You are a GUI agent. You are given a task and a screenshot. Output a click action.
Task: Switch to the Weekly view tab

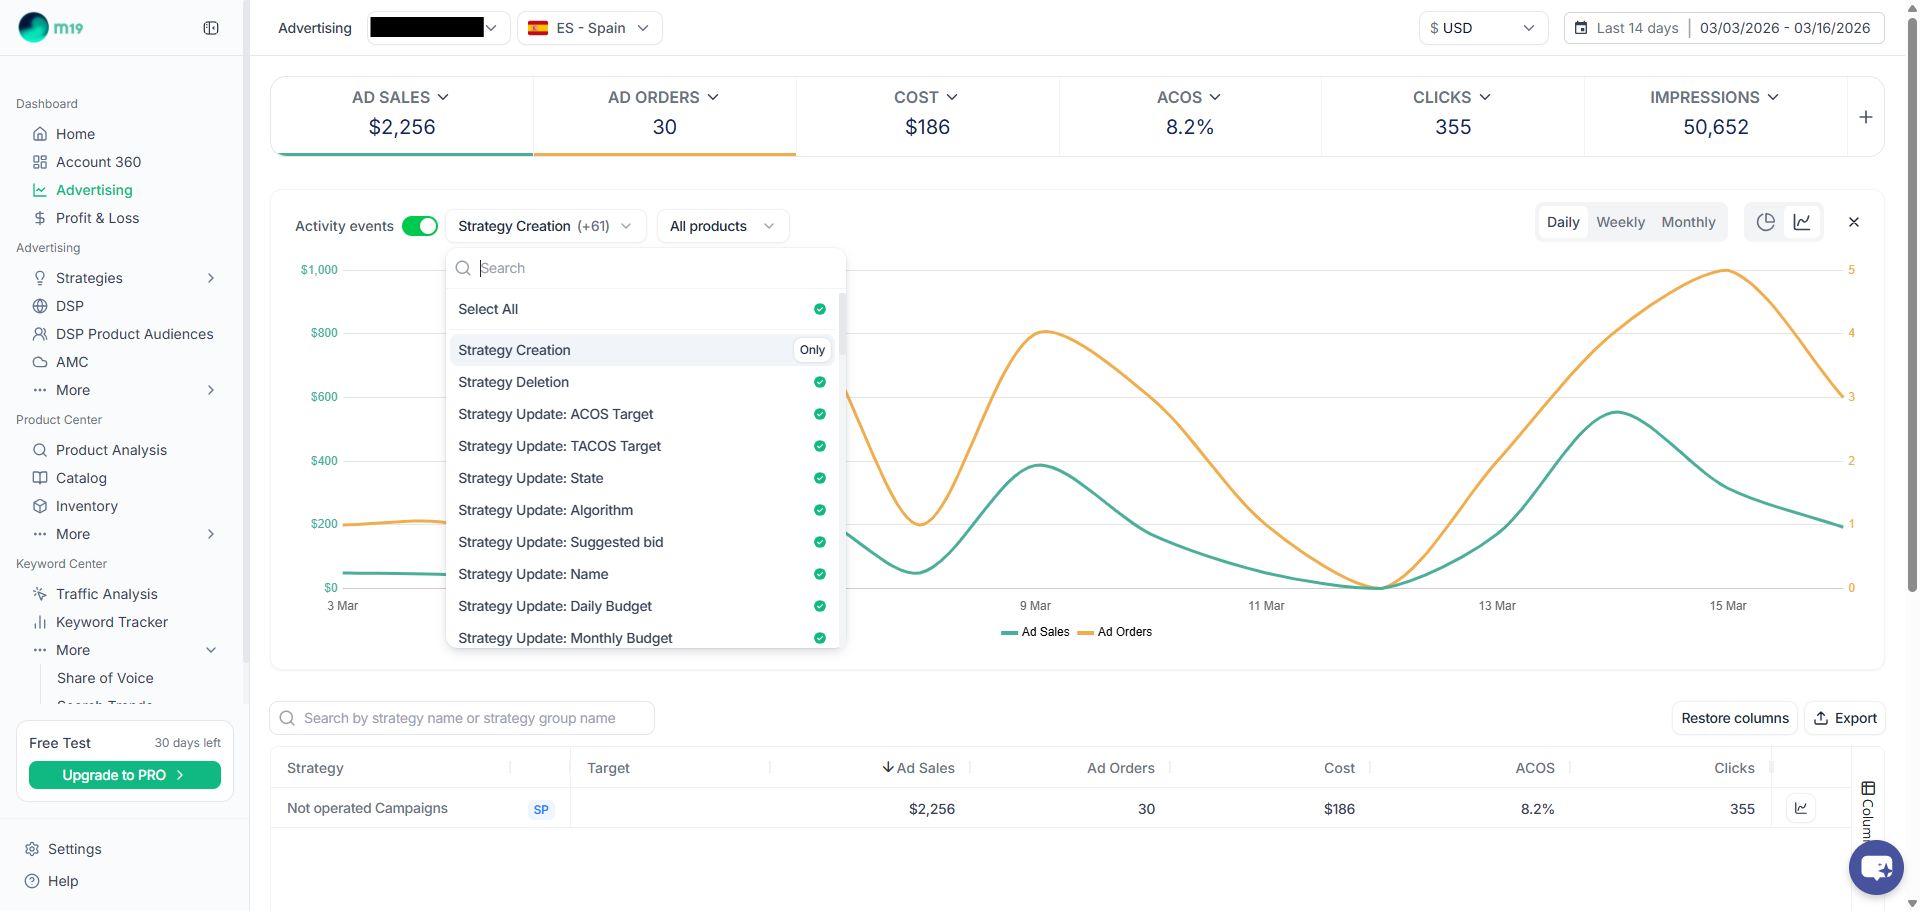[x=1620, y=222]
